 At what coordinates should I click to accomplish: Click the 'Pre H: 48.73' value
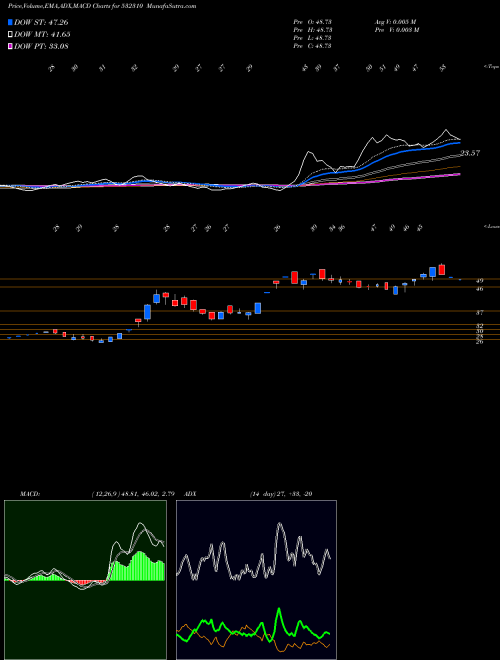(312, 30)
